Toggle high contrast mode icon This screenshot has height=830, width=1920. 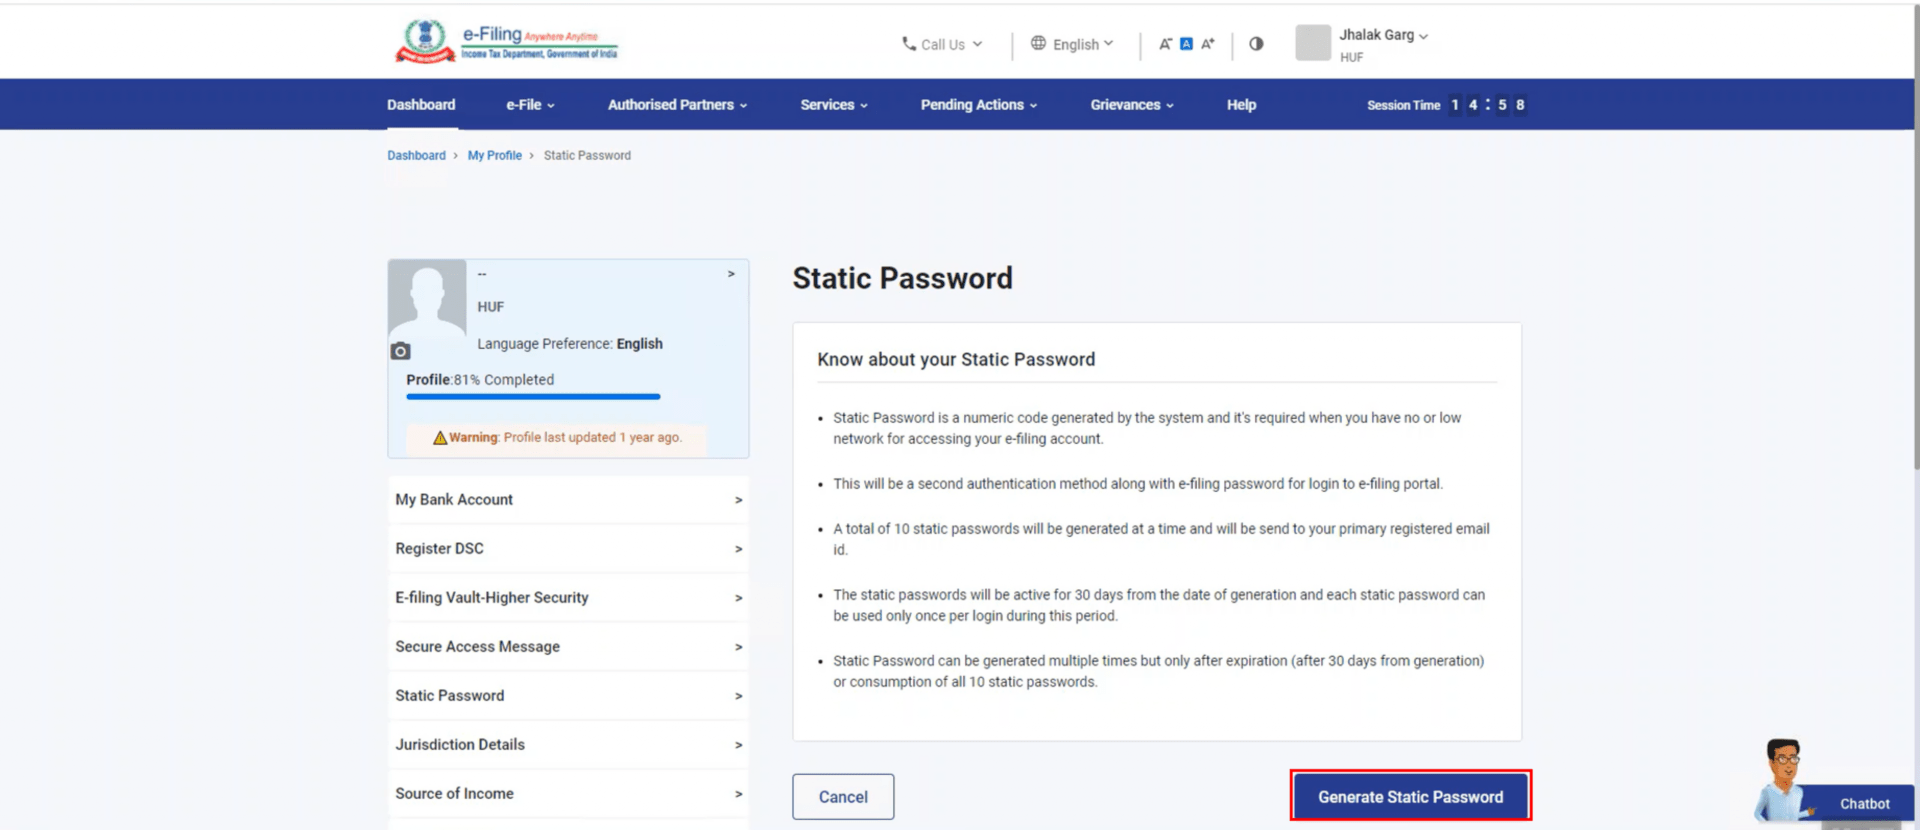pos(1256,44)
